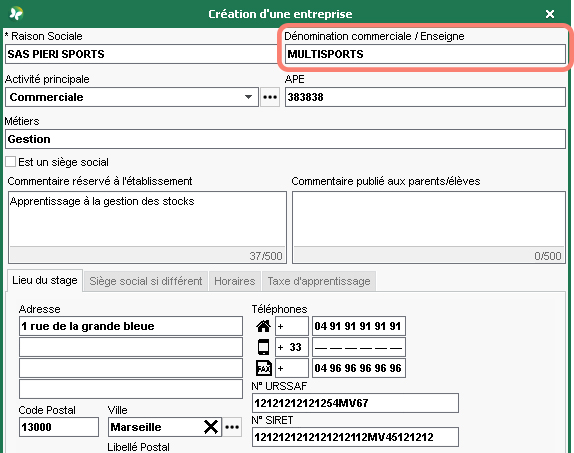Click the fourth empty Adresse line

(131, 389)
